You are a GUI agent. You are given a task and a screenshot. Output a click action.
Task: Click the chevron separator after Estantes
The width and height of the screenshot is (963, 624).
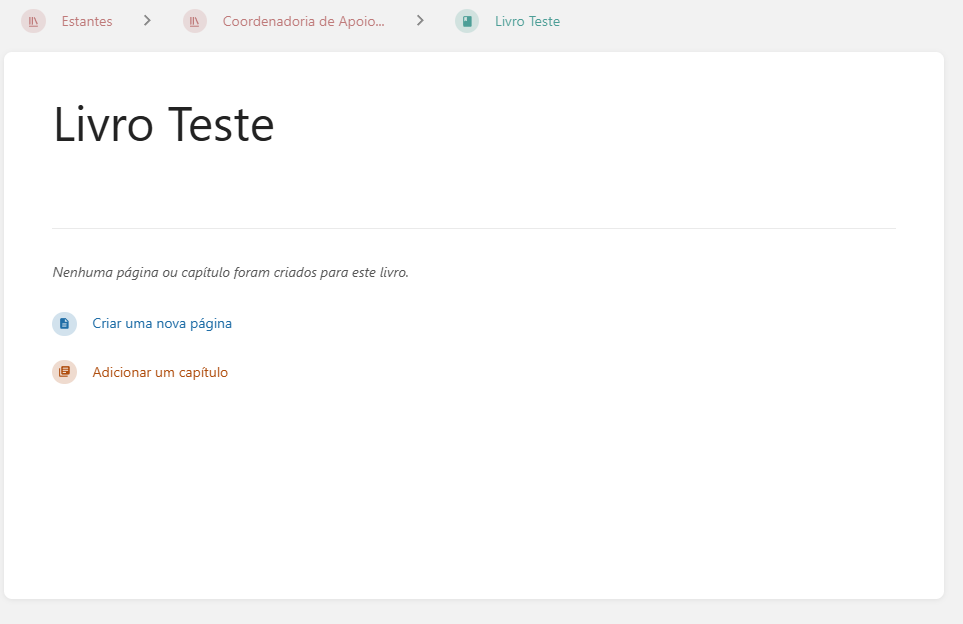click(x=147, y=21)
